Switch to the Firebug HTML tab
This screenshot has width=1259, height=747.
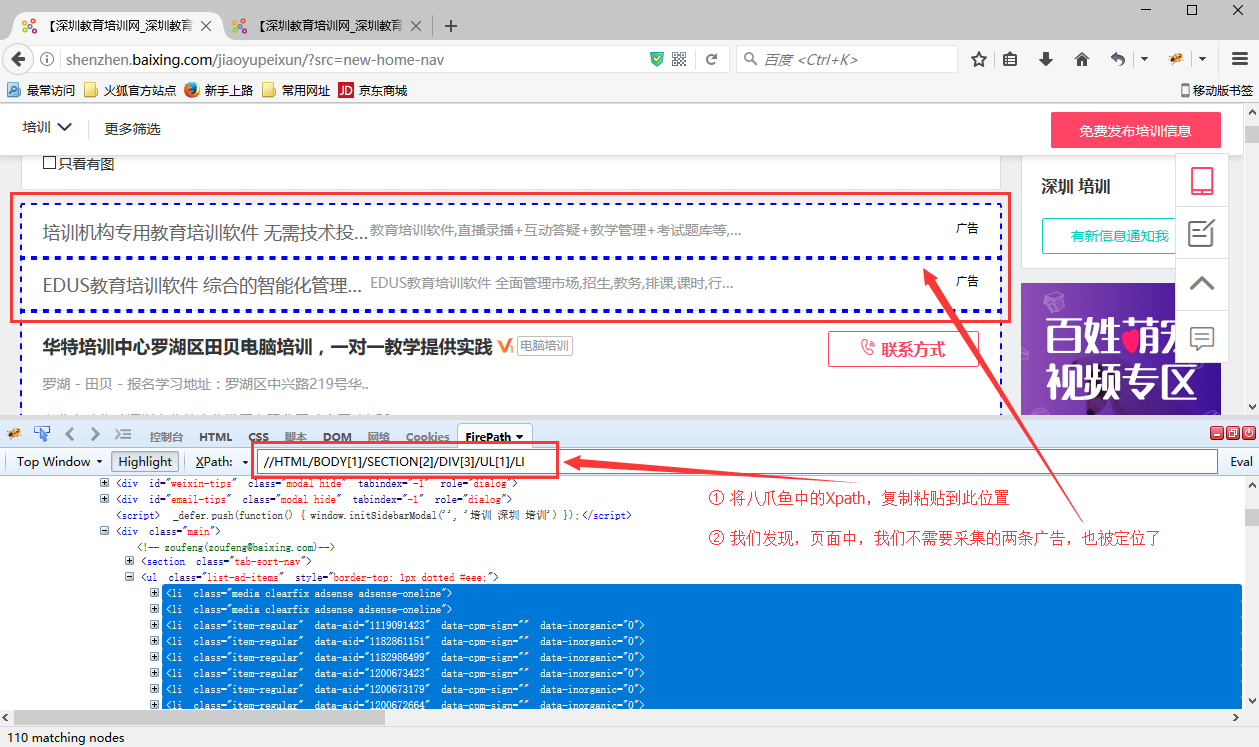pyautogui.click(x=215, y=437)
